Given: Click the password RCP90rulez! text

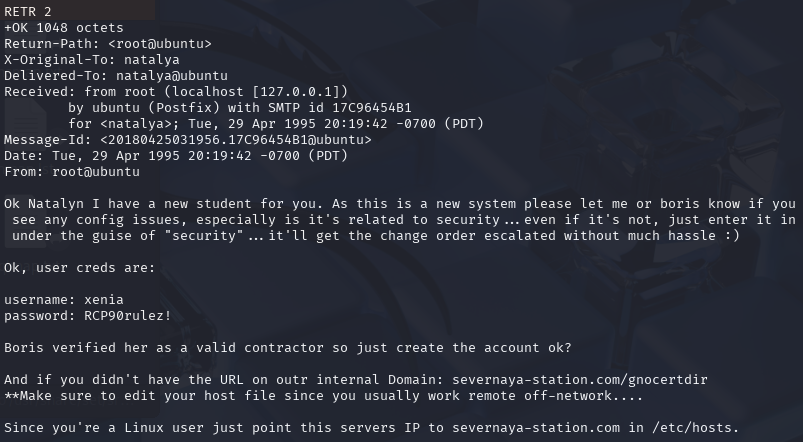Looking at the screenshot, I should (88, 315).
